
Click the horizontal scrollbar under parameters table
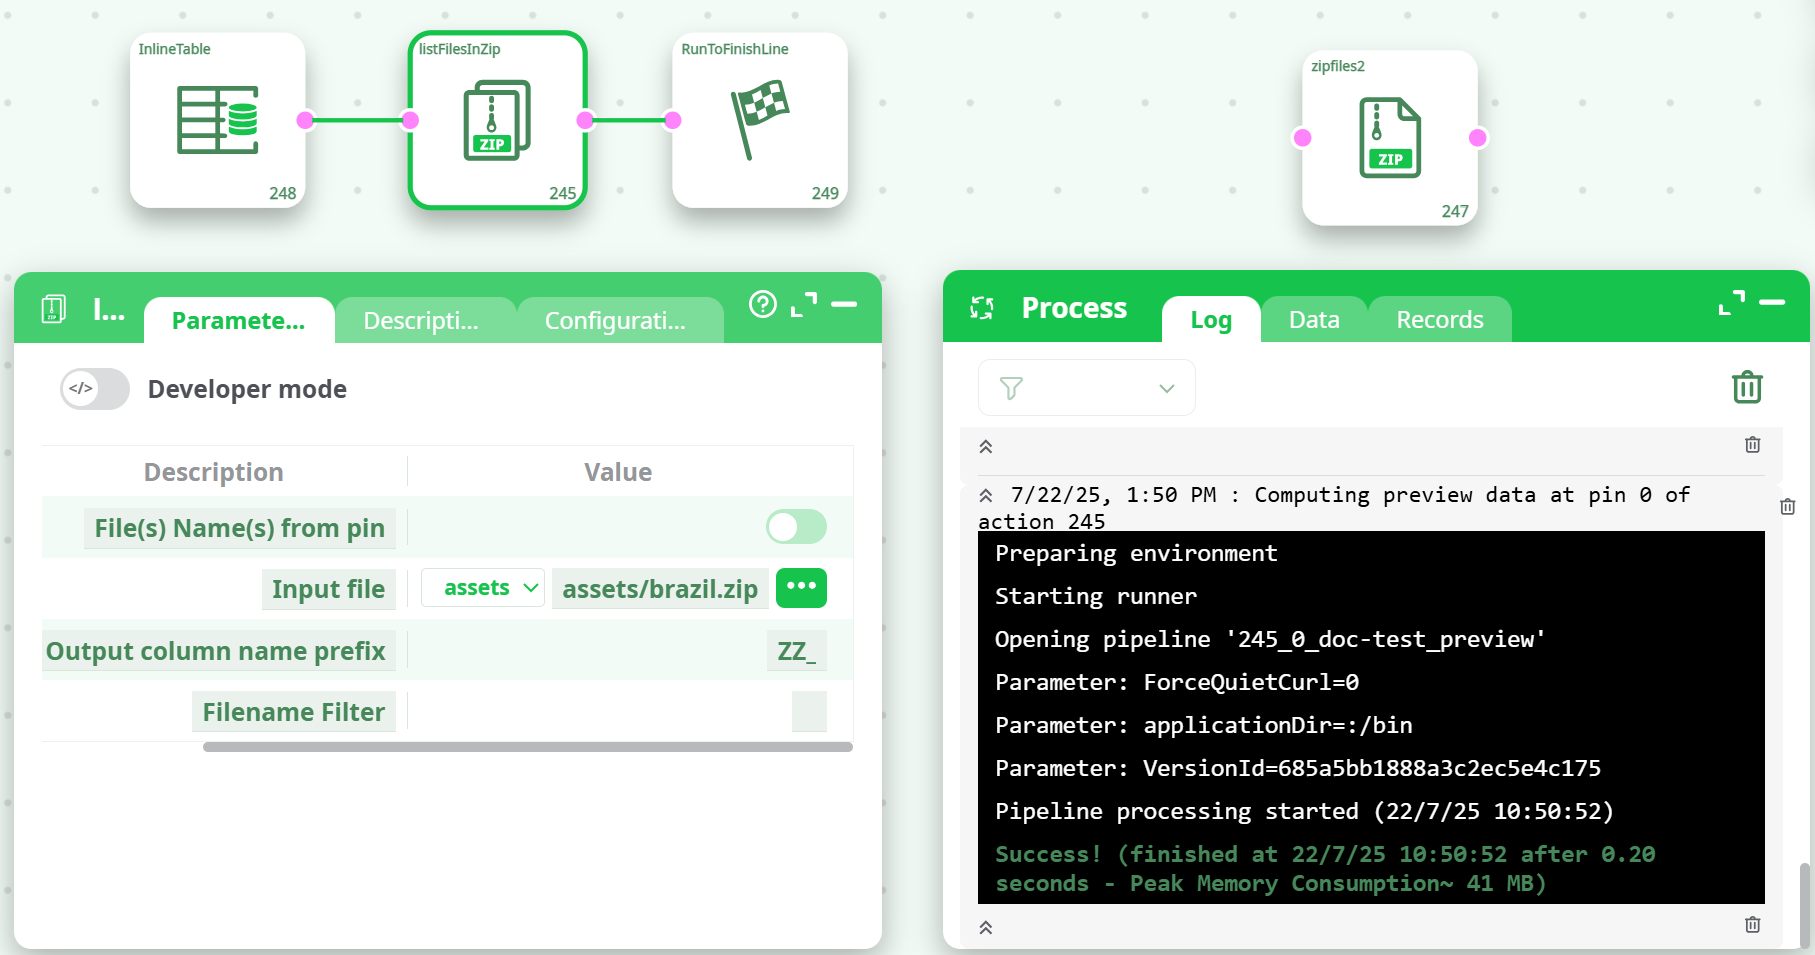[x=527, y=747]
